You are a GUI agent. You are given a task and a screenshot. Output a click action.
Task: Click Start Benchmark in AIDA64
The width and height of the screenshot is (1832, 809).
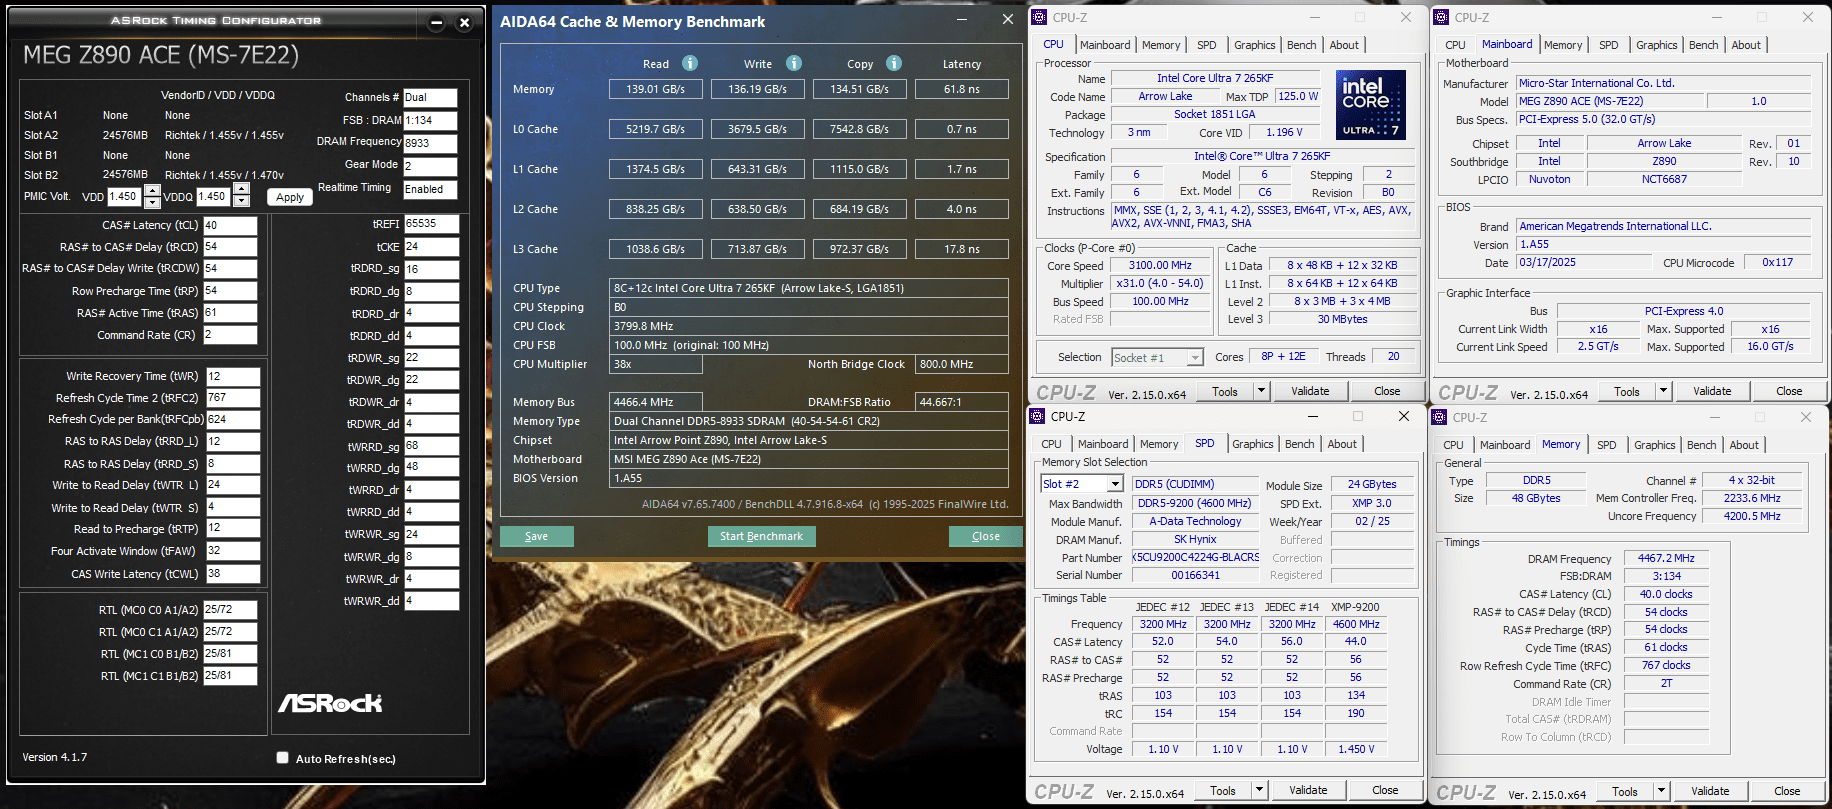[x=761, y=536]
